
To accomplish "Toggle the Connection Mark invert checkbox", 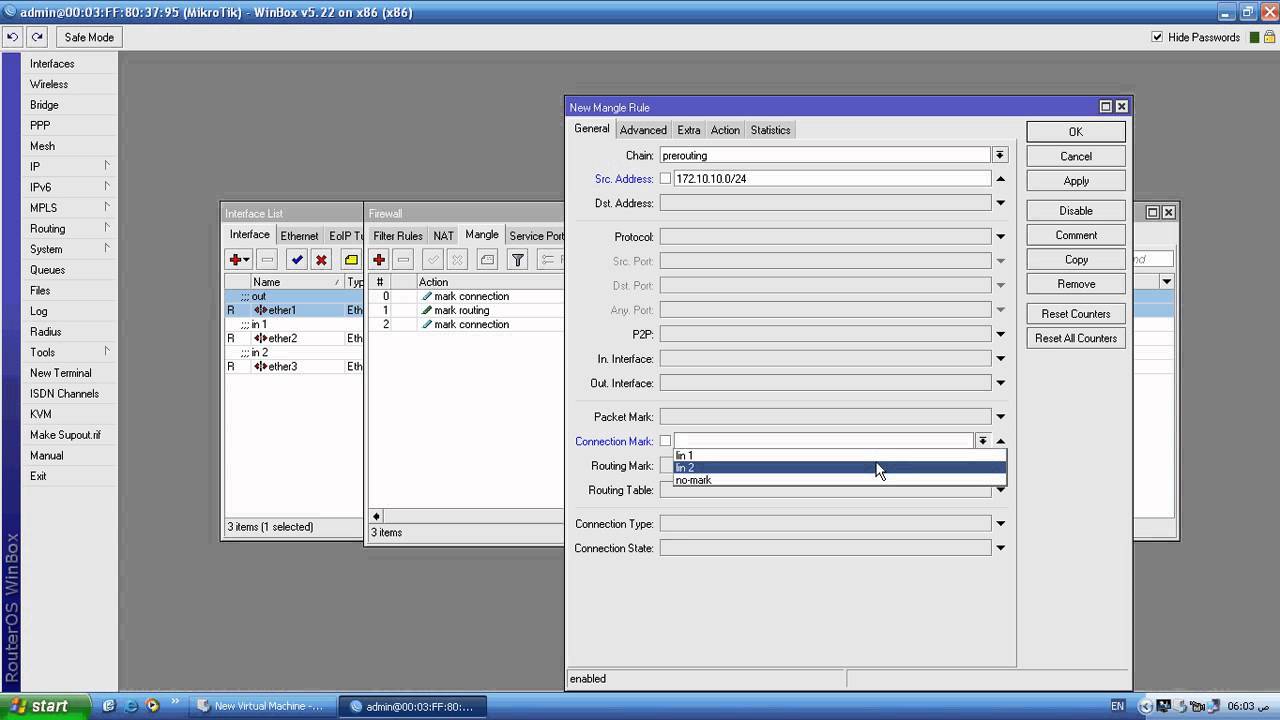I will (x=665, y=441).
